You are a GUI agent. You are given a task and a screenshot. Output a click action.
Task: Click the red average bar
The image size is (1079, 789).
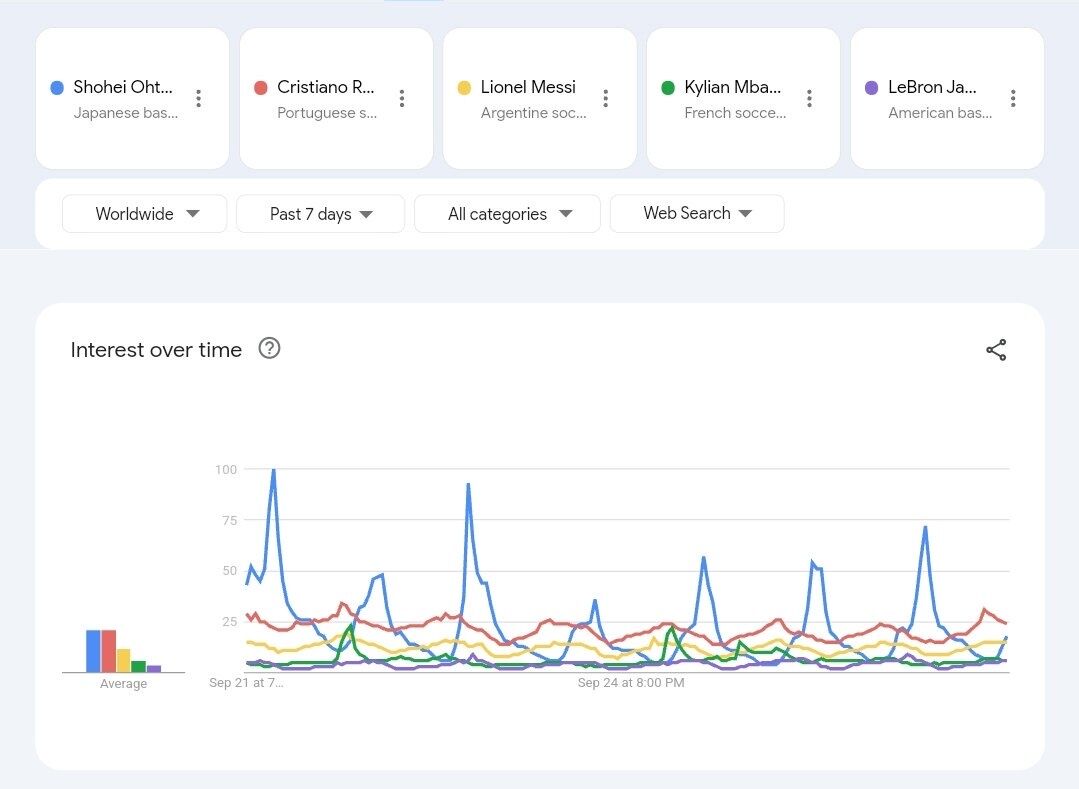tap(108, 651)
